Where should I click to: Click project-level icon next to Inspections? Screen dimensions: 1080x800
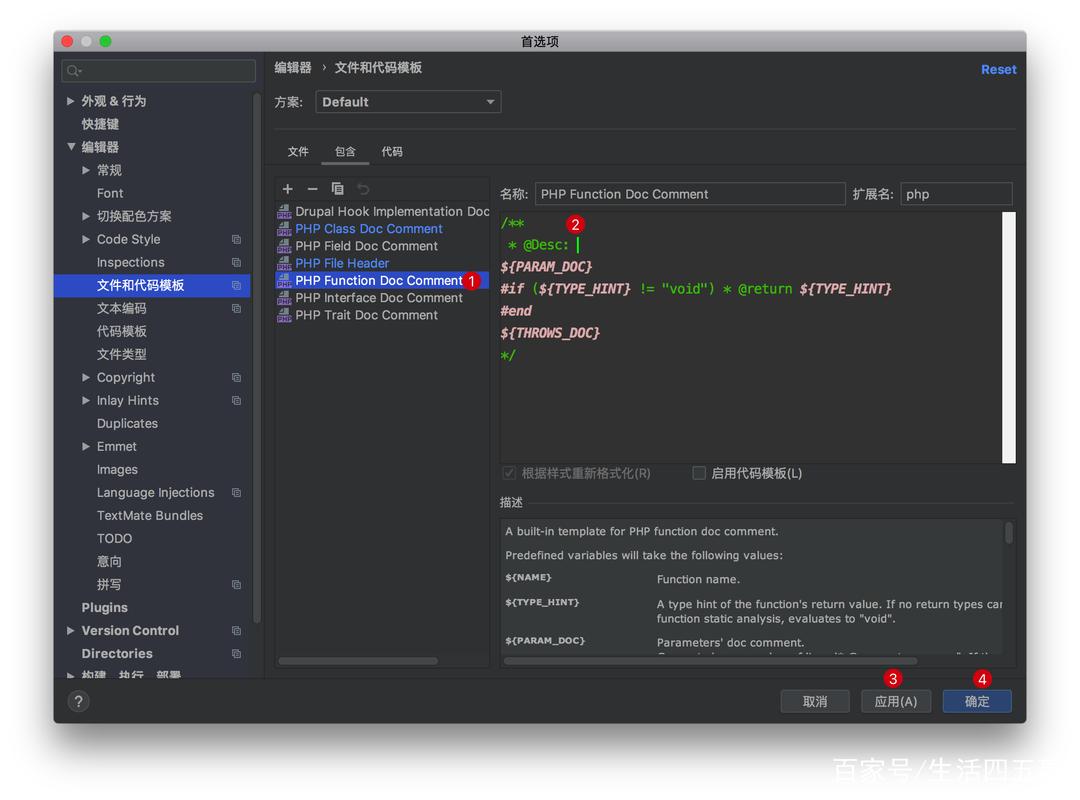click(236, 263)
